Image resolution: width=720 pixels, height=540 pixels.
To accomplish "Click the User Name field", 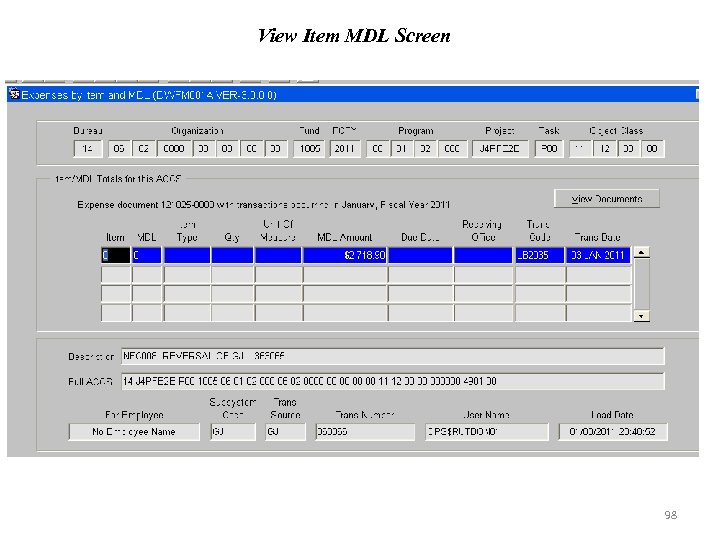I will tap(487, 432).
